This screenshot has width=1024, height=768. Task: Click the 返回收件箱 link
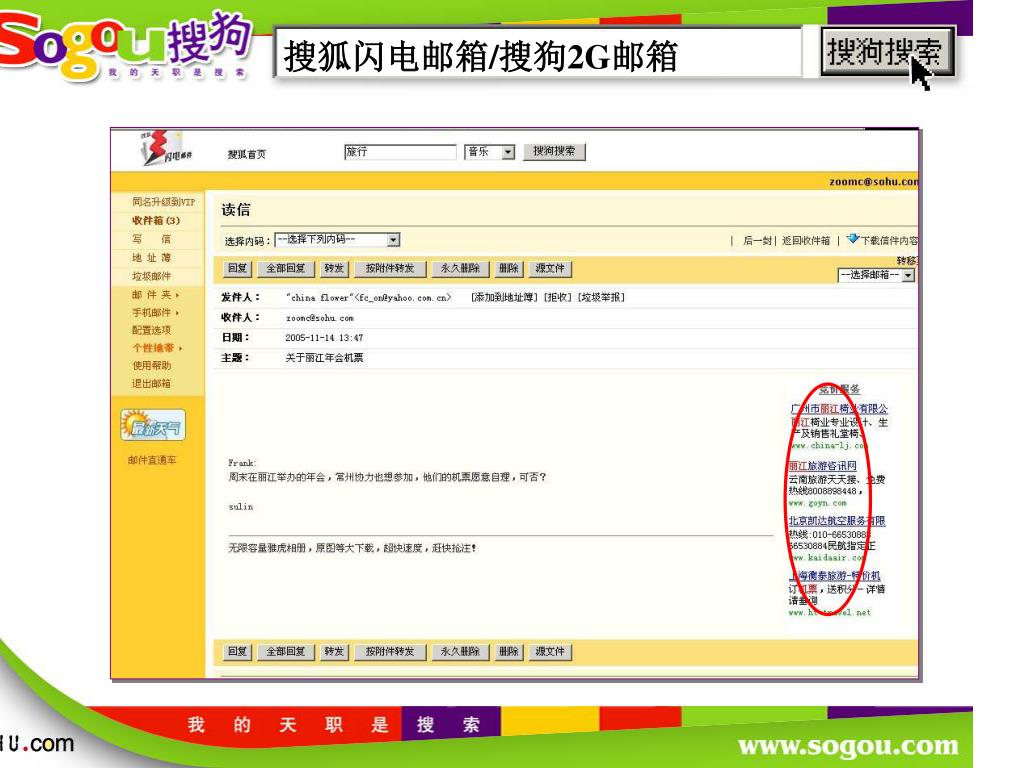coord(806,241)
